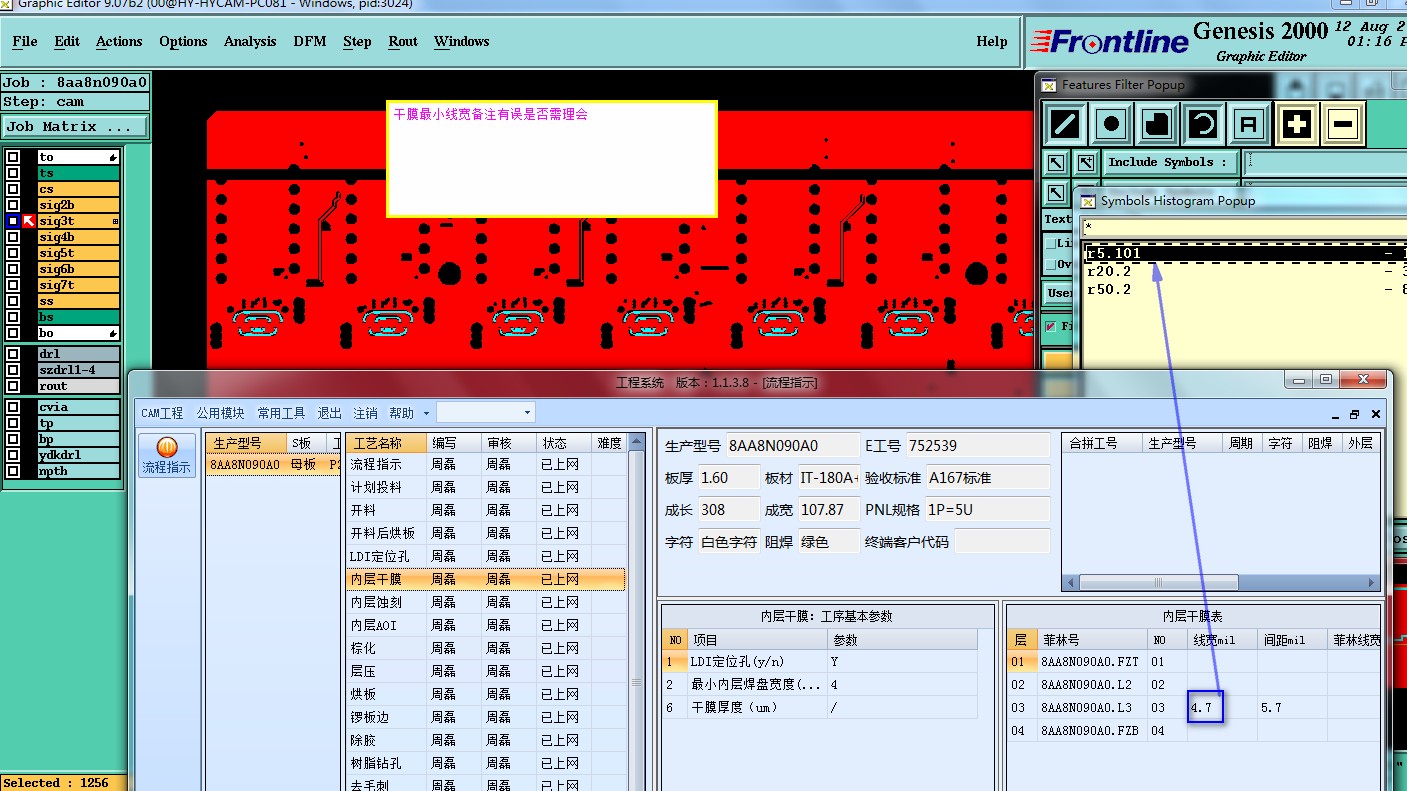Open the empty combo box in 工程系统 toolbar
The width and height of the screenshot is (1407, 791).
click(x=486, y=412)
